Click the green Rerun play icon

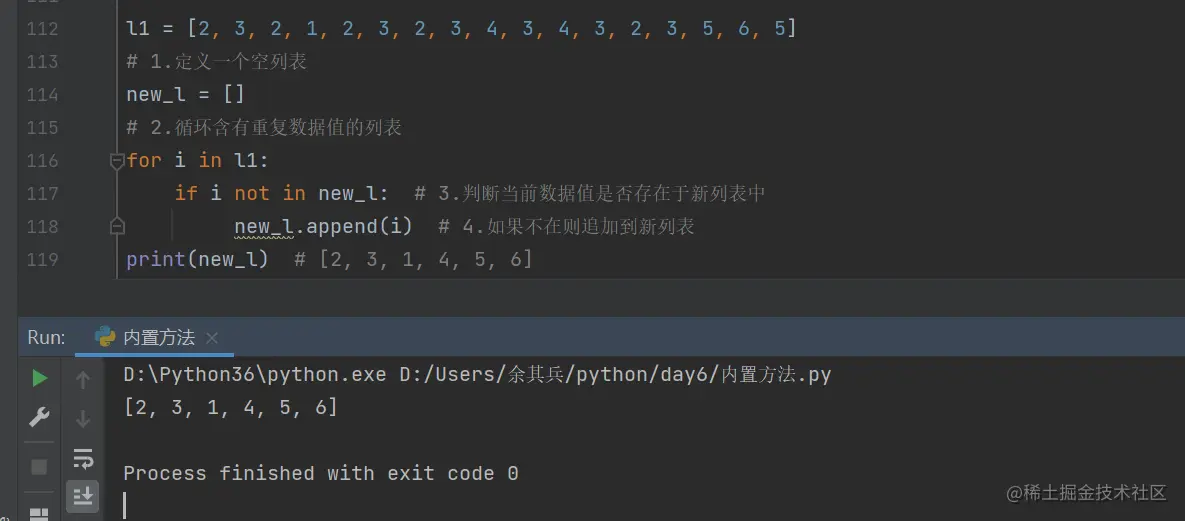39,378
